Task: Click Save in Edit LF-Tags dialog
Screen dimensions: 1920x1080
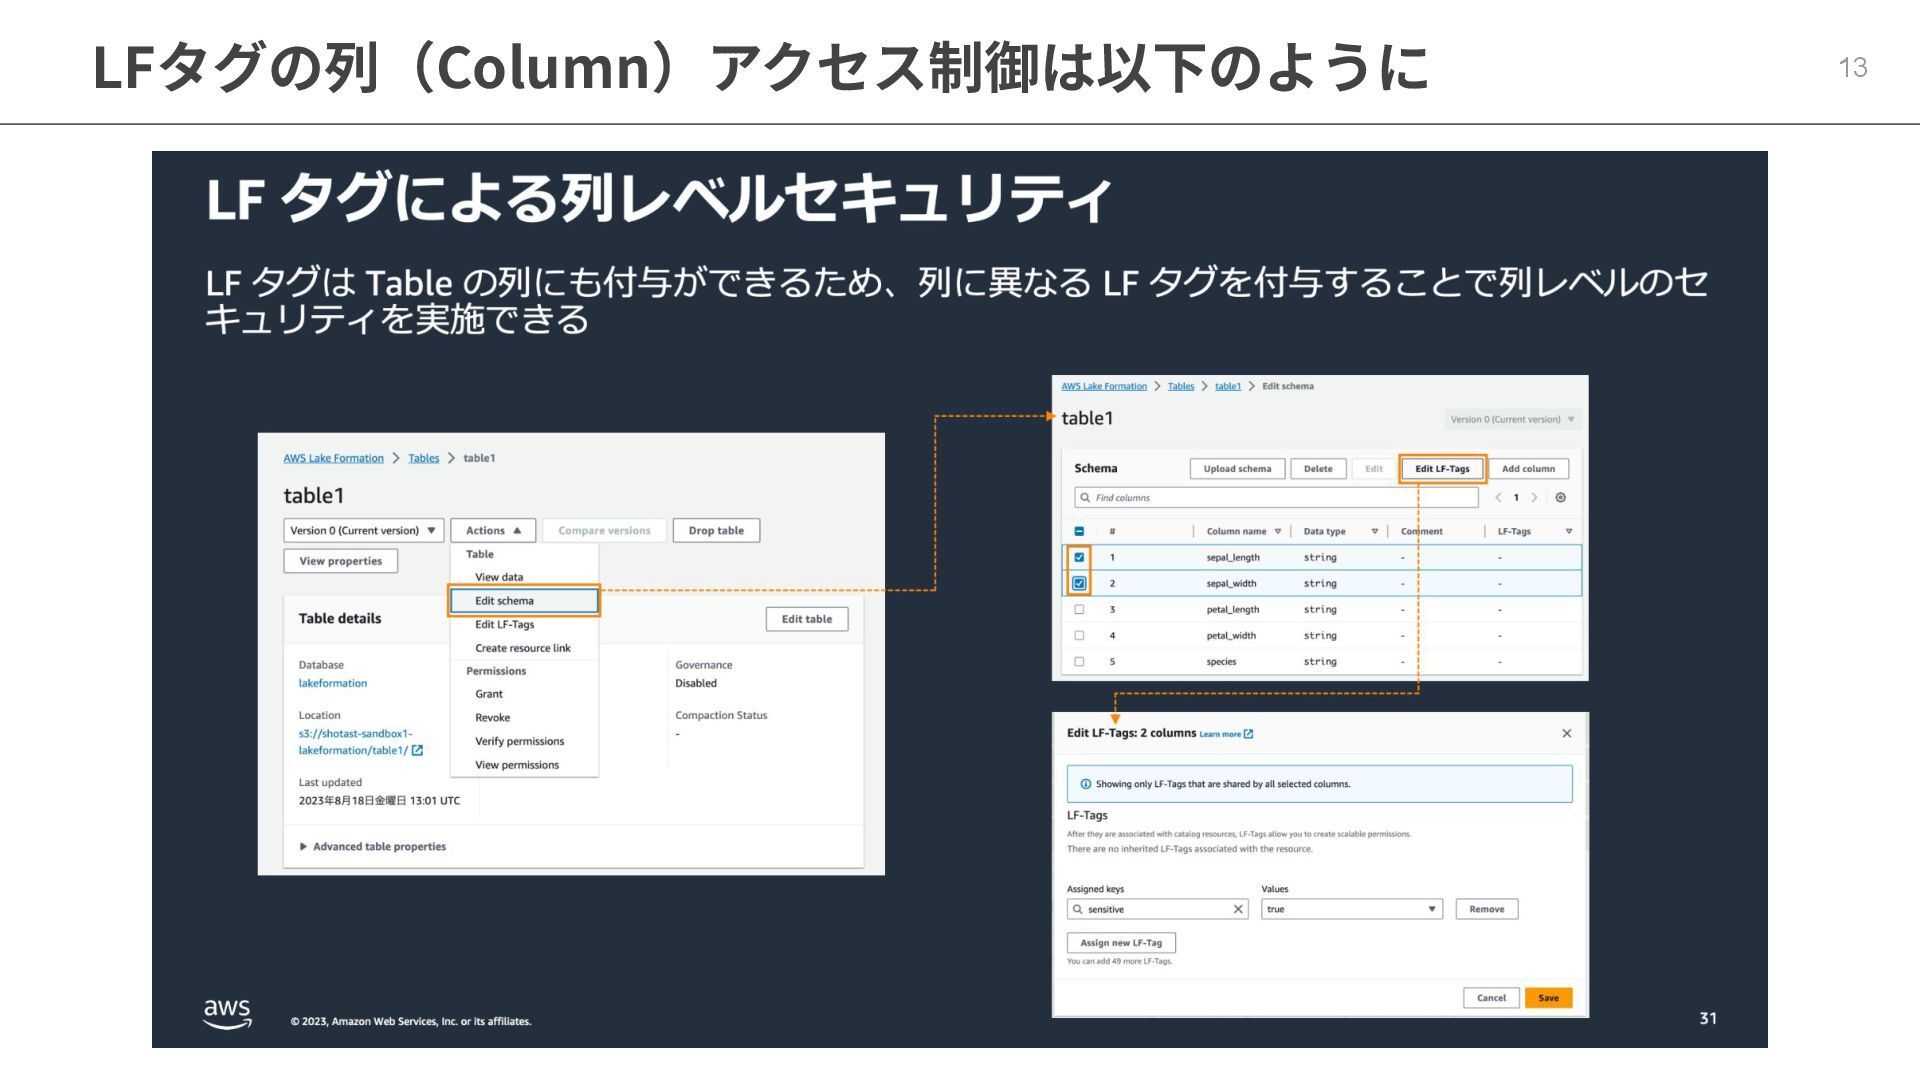Action: (x=1548, y=998)
